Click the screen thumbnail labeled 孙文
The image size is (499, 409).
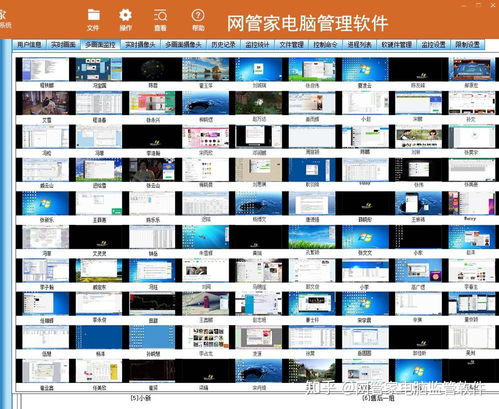point(472,103)
